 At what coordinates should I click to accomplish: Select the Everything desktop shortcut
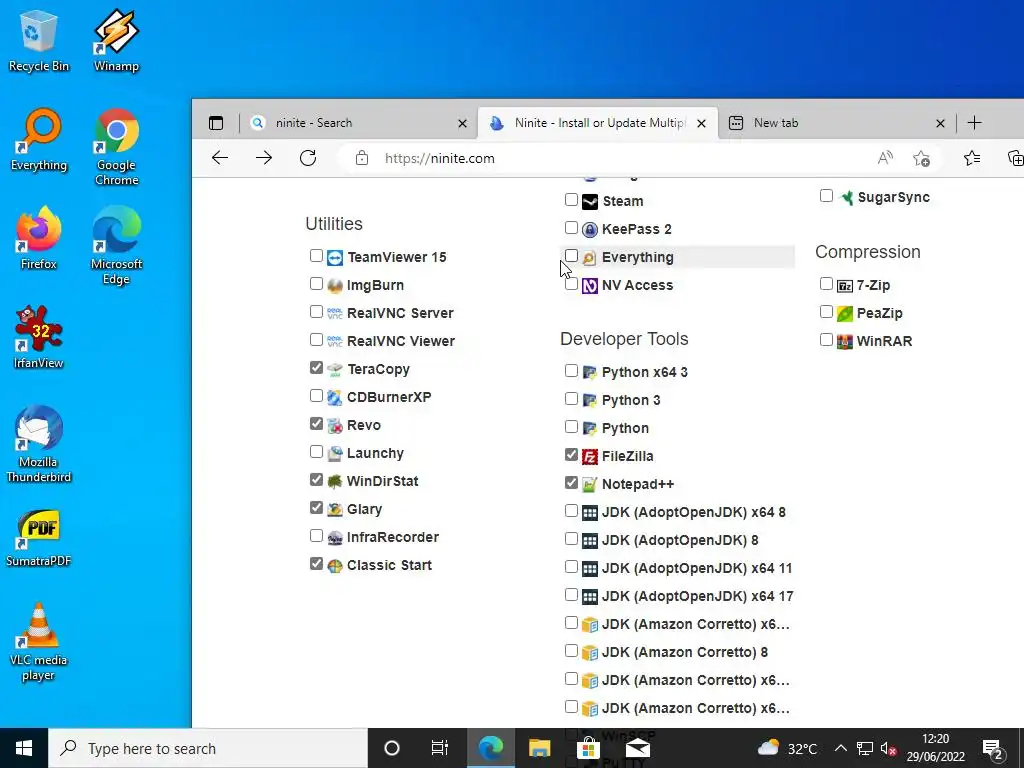pyautogui.click(x=39, y=140)
